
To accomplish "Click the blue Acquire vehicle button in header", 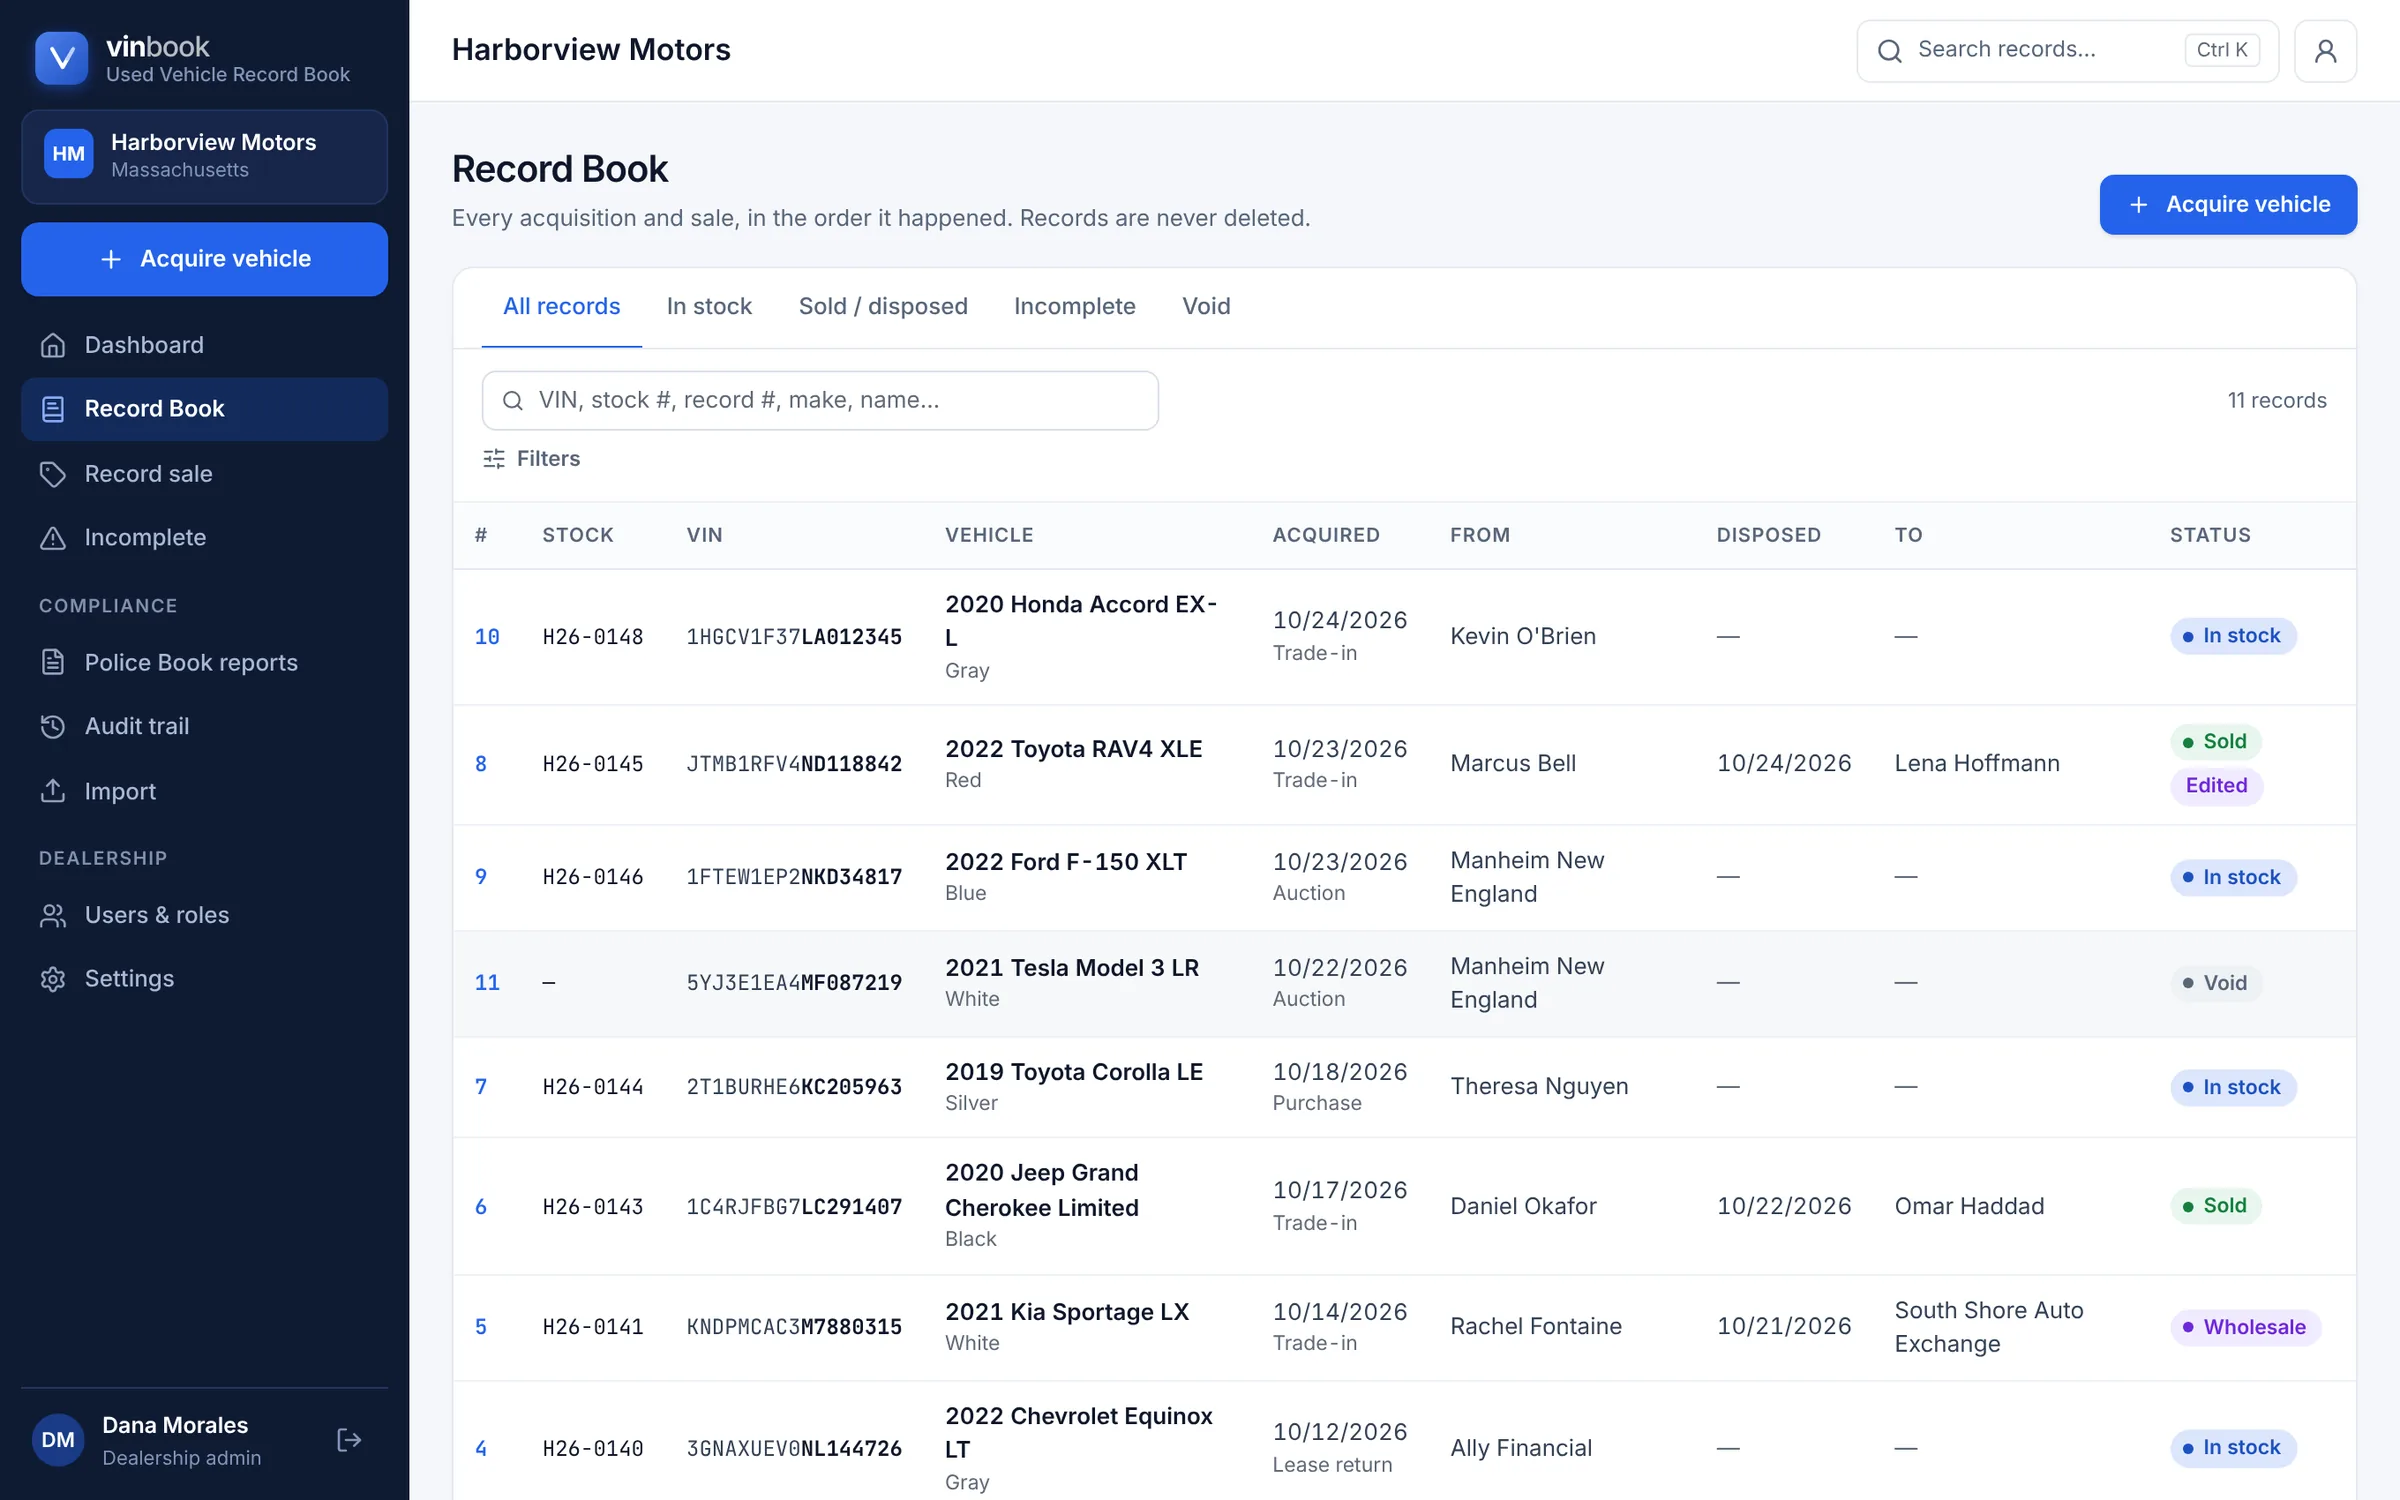I will (x=2228, y=205).
